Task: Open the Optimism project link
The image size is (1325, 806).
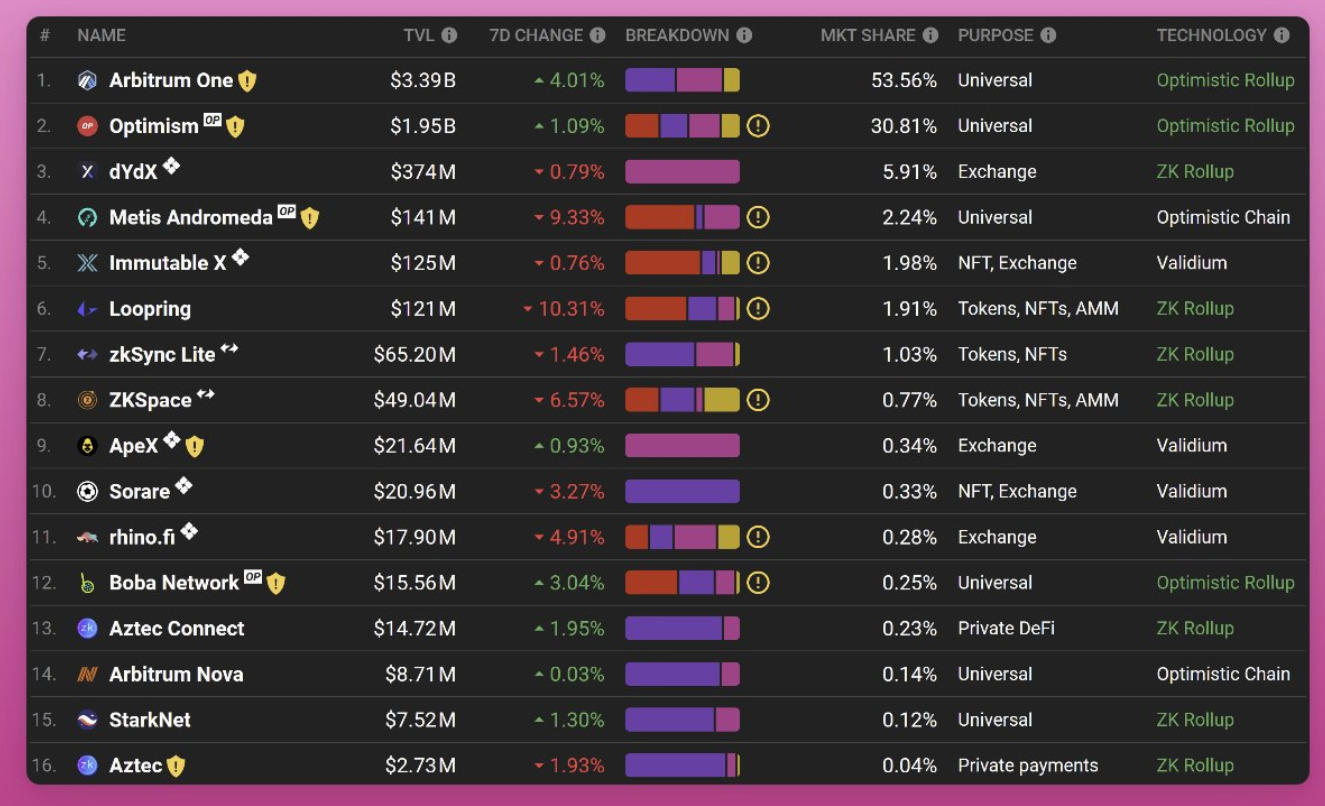Action: [x=154, y=127]
